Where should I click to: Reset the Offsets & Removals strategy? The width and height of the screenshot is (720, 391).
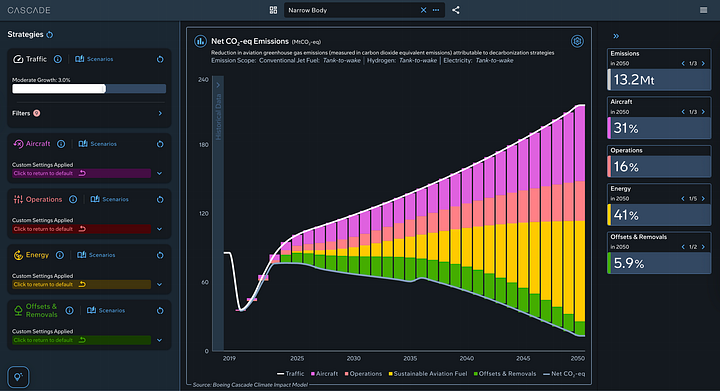[160, 311]
